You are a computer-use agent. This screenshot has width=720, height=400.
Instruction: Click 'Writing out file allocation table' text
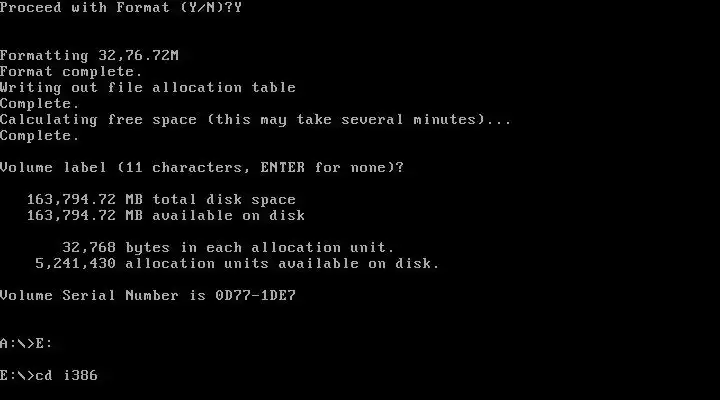[148, 87]
